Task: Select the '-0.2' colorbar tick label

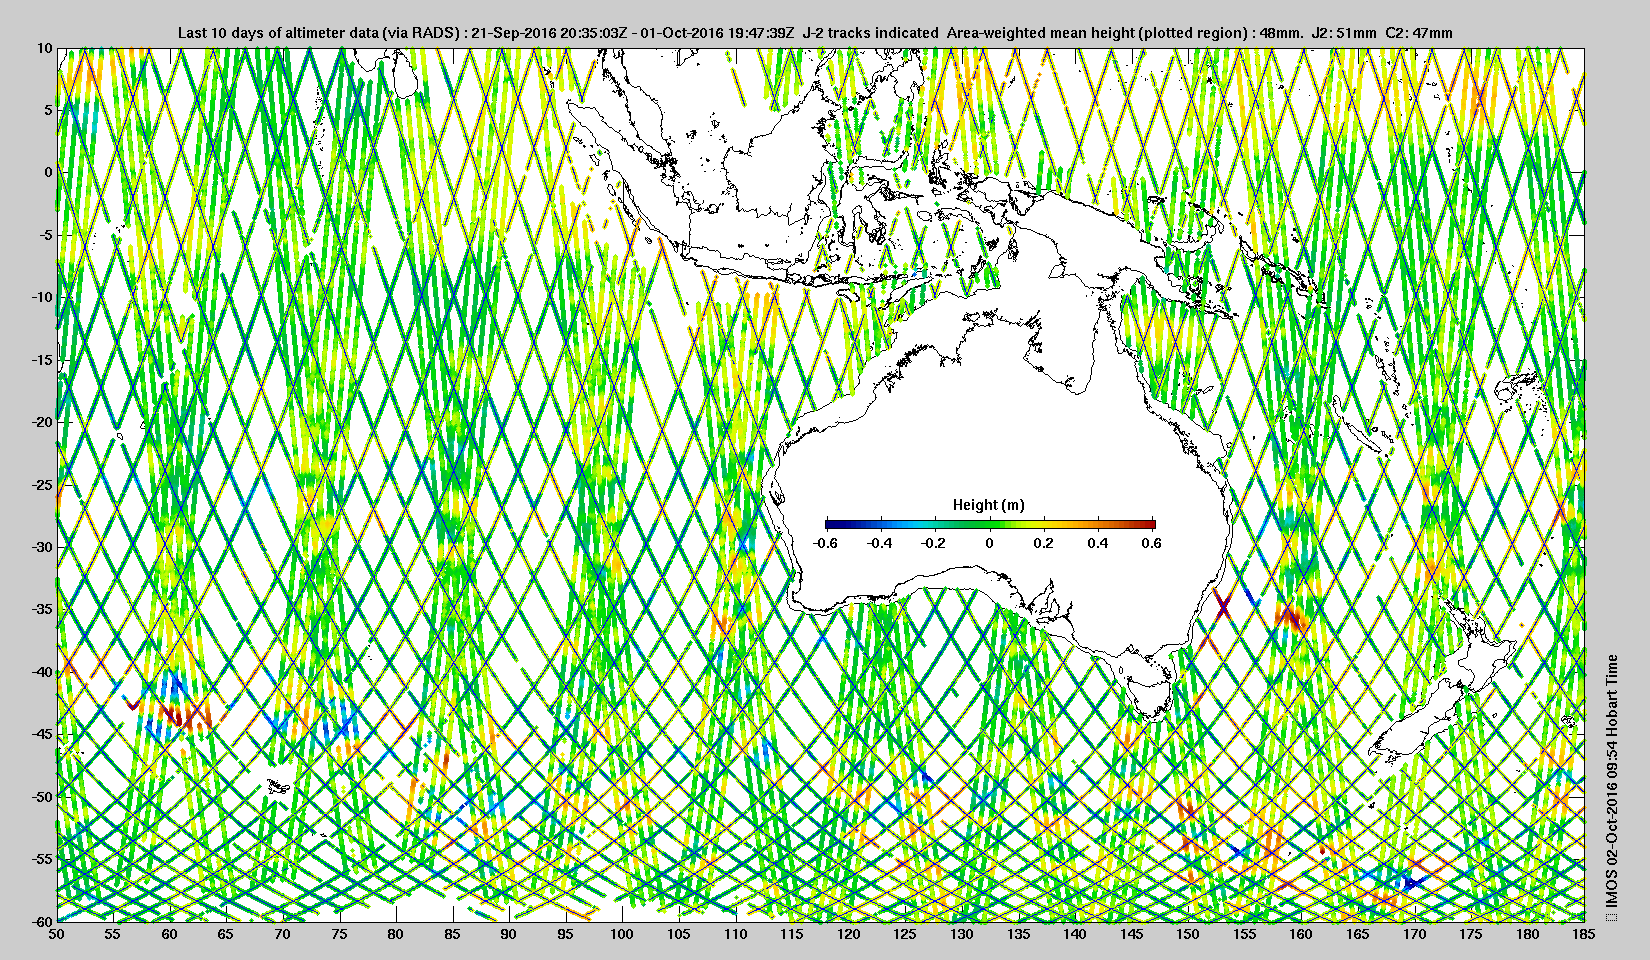Action: pyautogui.click(x=934, y=543)
